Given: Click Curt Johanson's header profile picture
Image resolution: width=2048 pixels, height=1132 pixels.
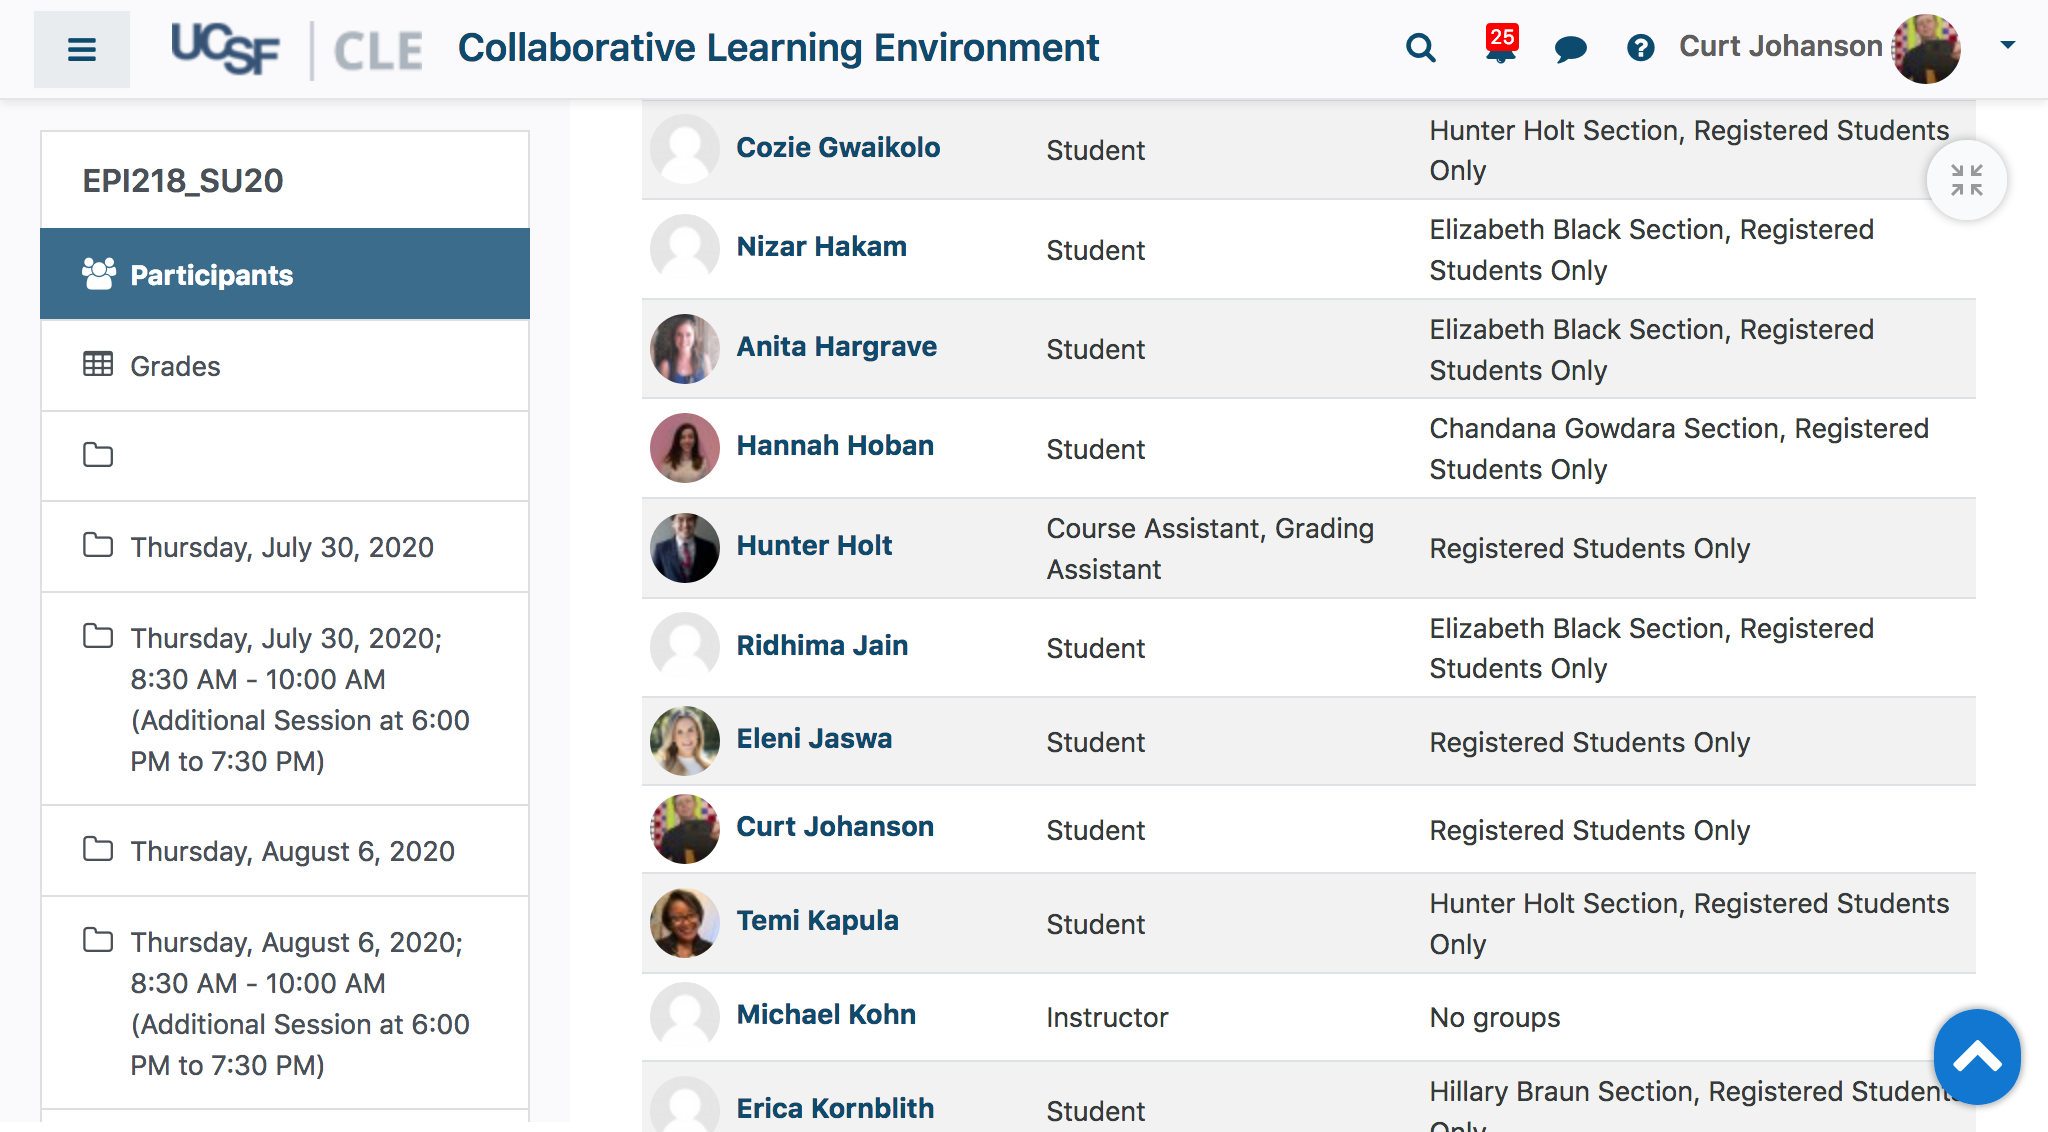Looking at the screenshot, I should point(1926,48).
